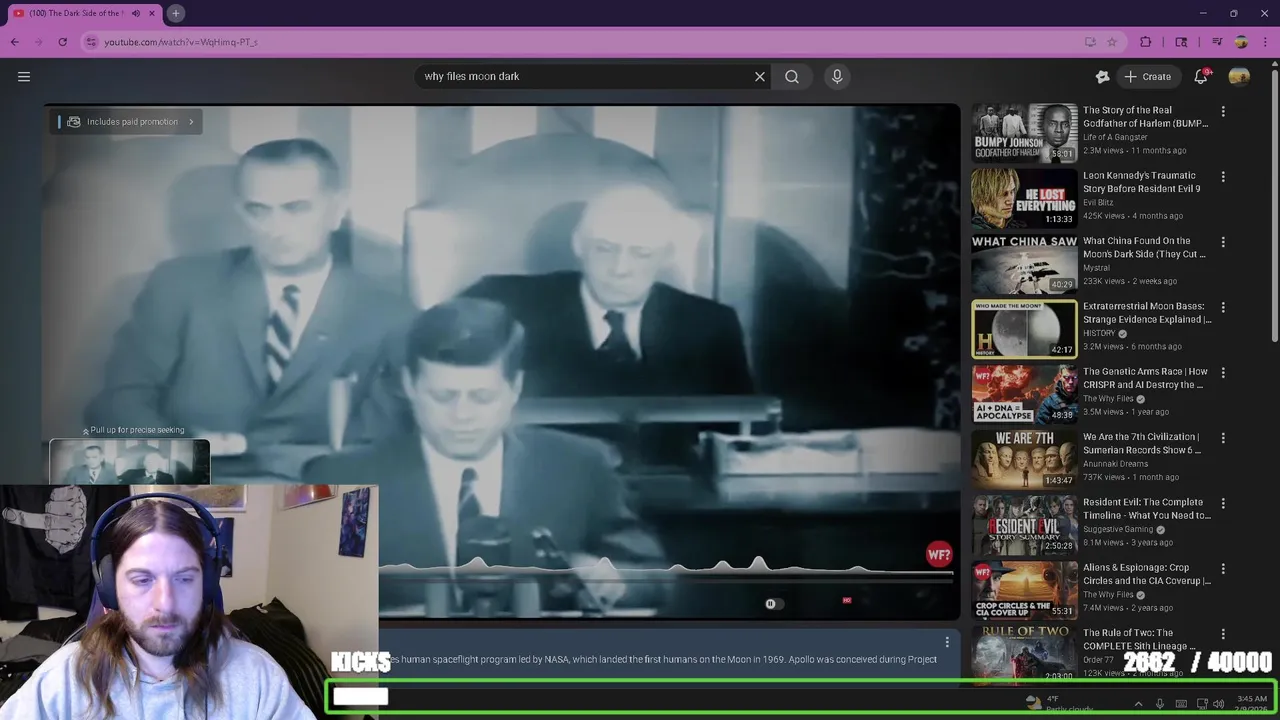1280x720 pixels.
Task: Click the taskbar microphone icon
Action: pyautogui.click(x=1160, y=704)
